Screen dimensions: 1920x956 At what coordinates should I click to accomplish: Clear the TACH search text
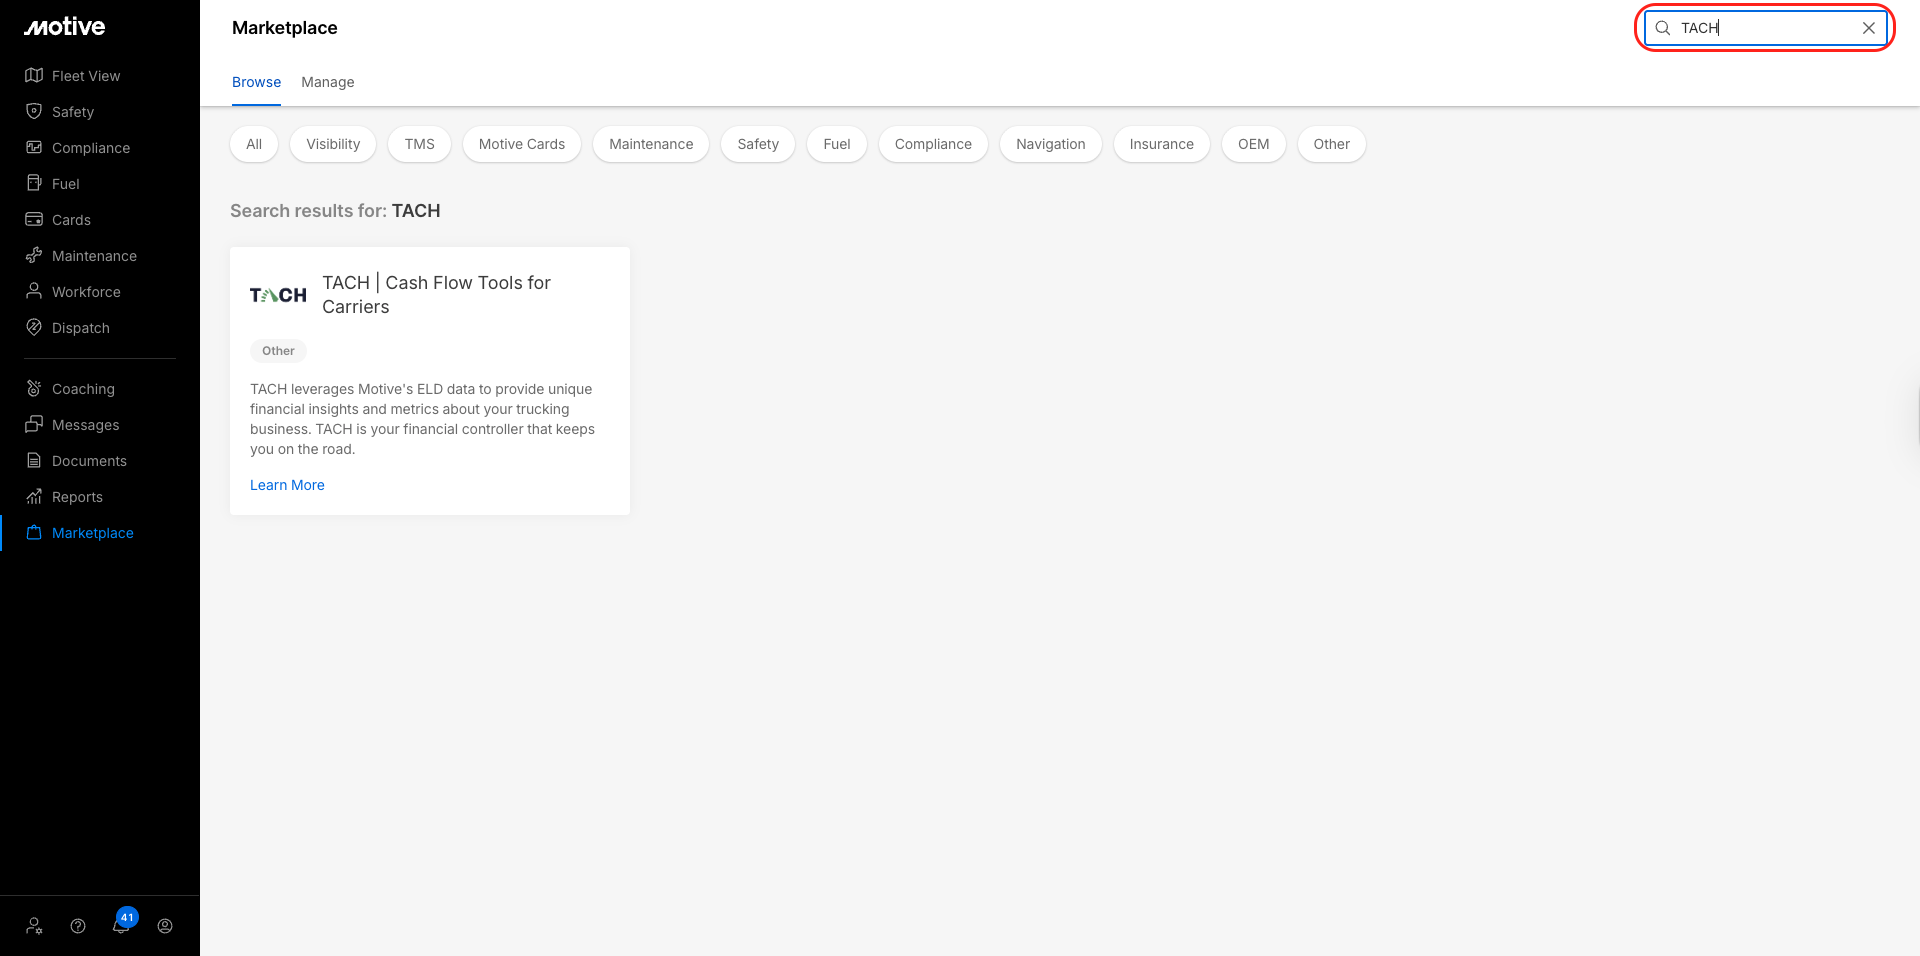tap(1868, 28)
